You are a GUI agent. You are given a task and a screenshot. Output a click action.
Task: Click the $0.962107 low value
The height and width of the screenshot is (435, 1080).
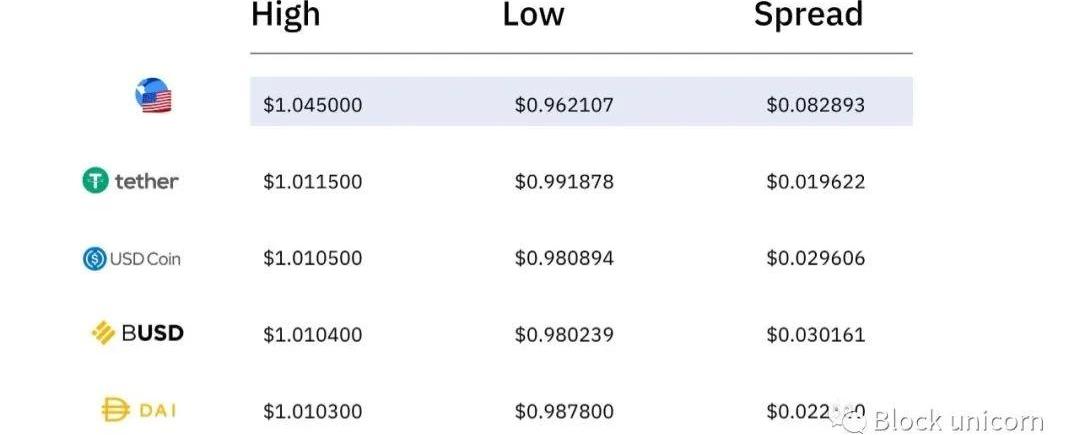click(563, 105)
